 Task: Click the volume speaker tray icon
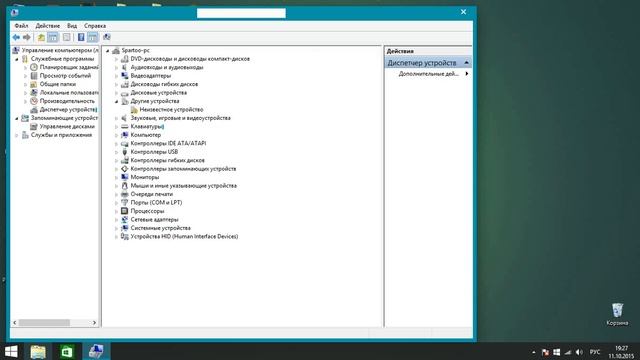tap(579, 352)
